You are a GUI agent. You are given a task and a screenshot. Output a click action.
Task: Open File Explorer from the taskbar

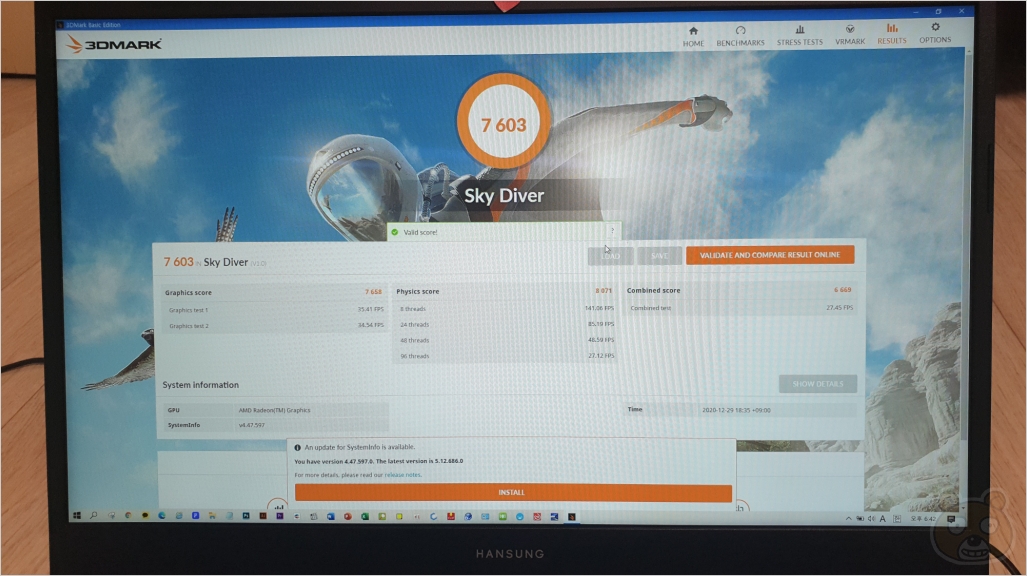point(212,516)
